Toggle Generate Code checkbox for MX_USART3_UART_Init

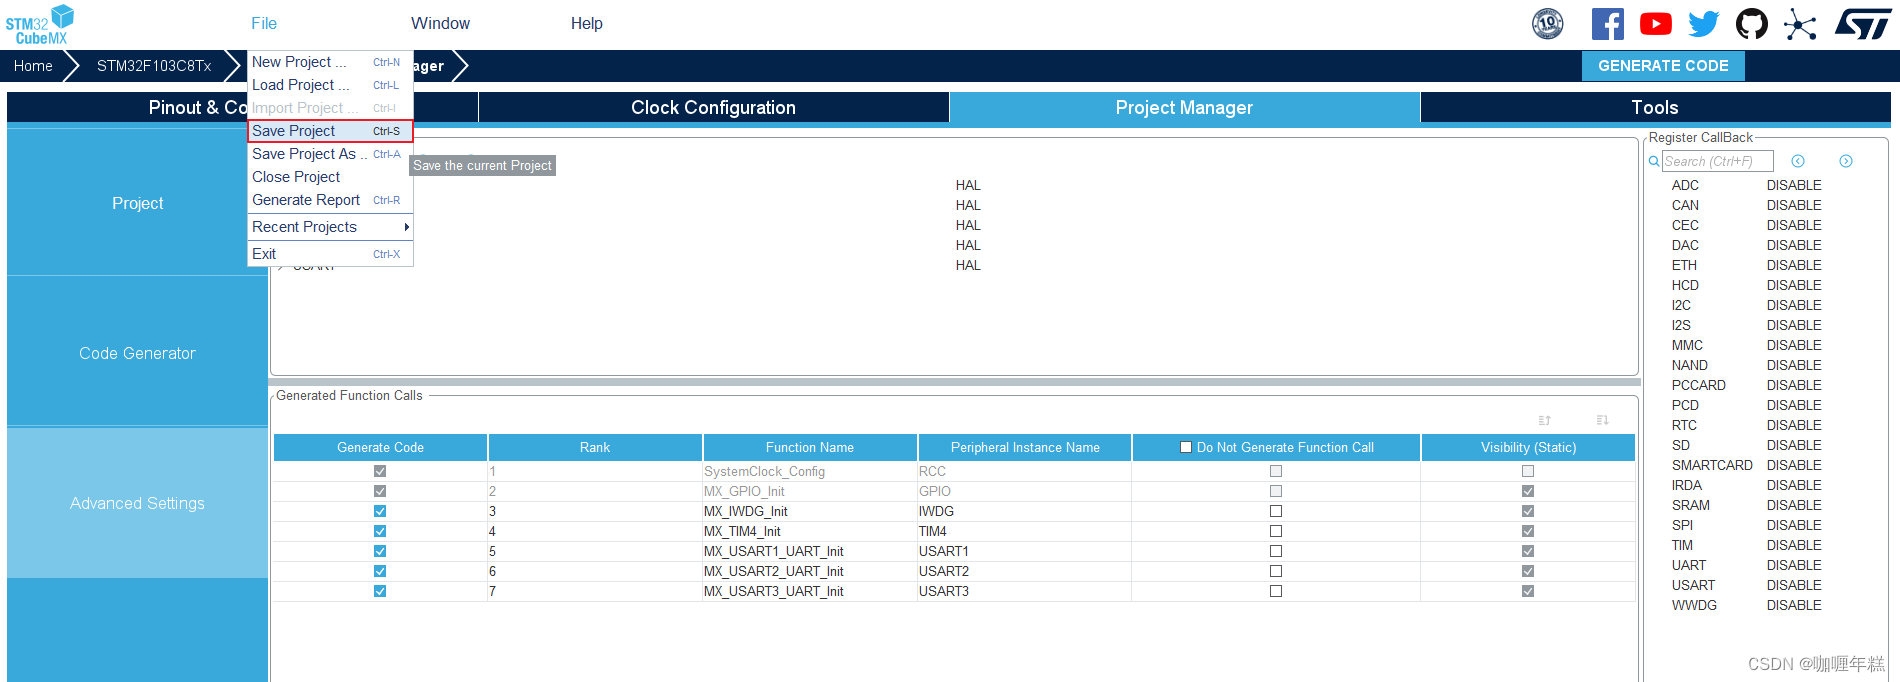380,591
